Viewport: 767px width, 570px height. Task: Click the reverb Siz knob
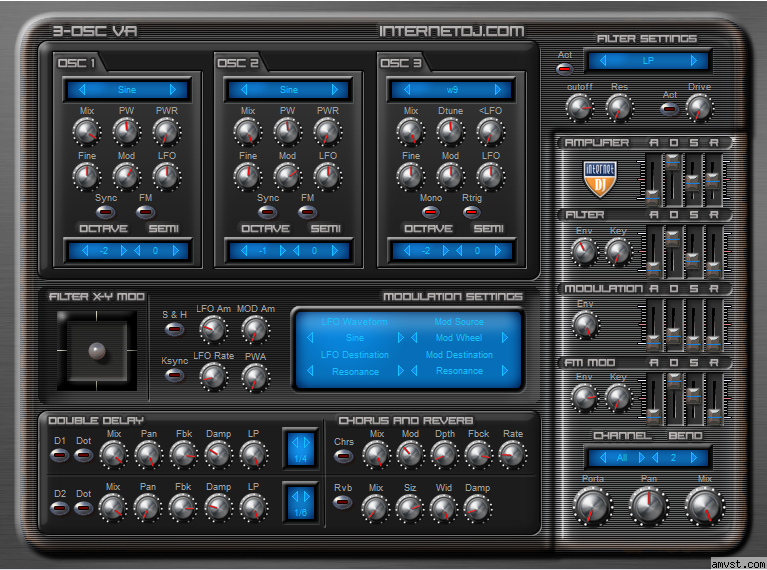click(409, 509)
